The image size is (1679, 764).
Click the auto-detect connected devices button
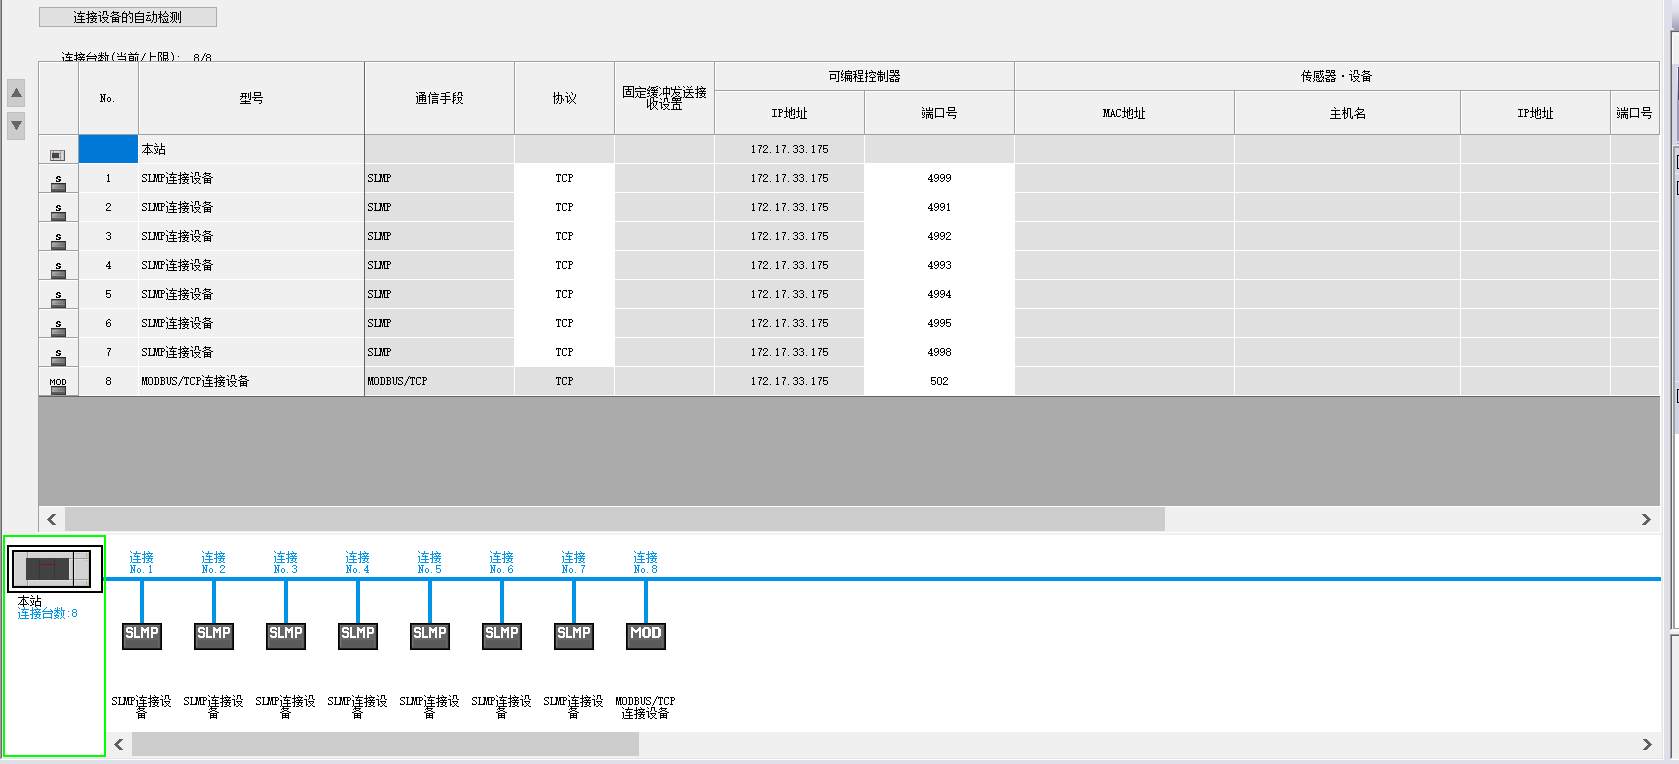pos(127,17)
